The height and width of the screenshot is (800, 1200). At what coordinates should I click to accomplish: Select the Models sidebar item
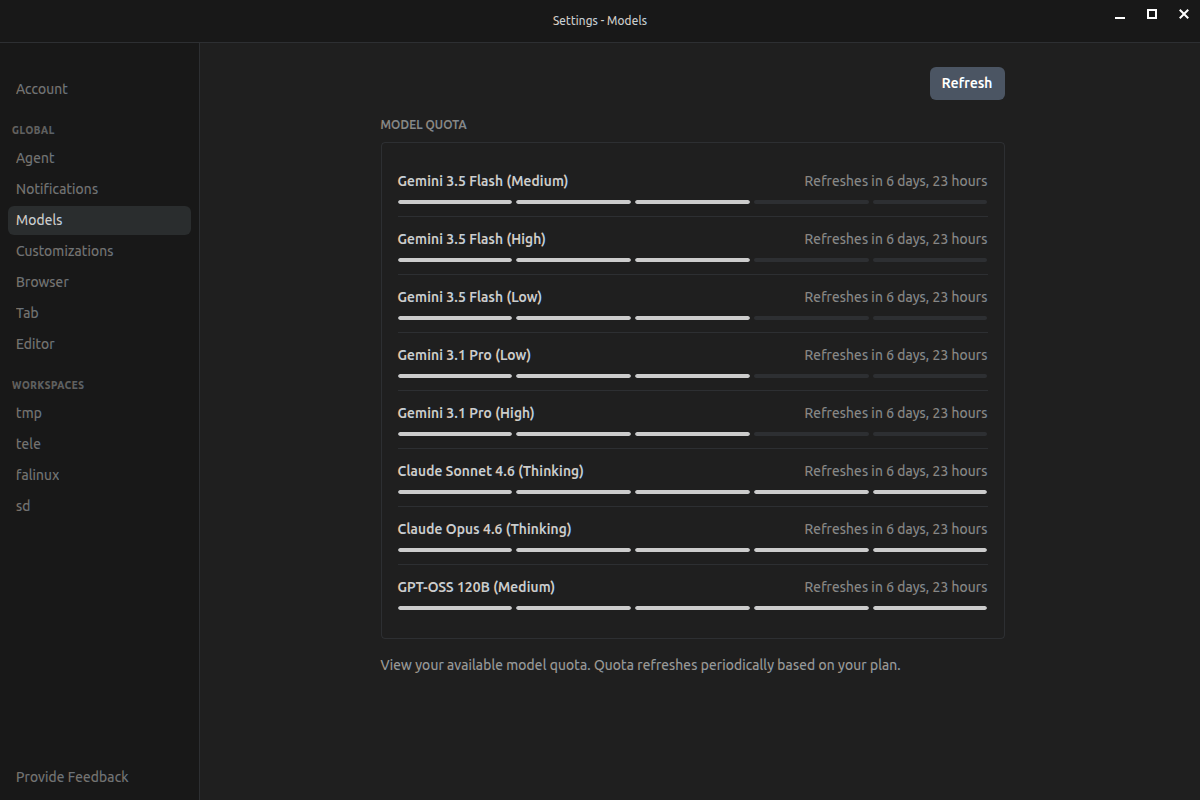(x=99, y=220)
